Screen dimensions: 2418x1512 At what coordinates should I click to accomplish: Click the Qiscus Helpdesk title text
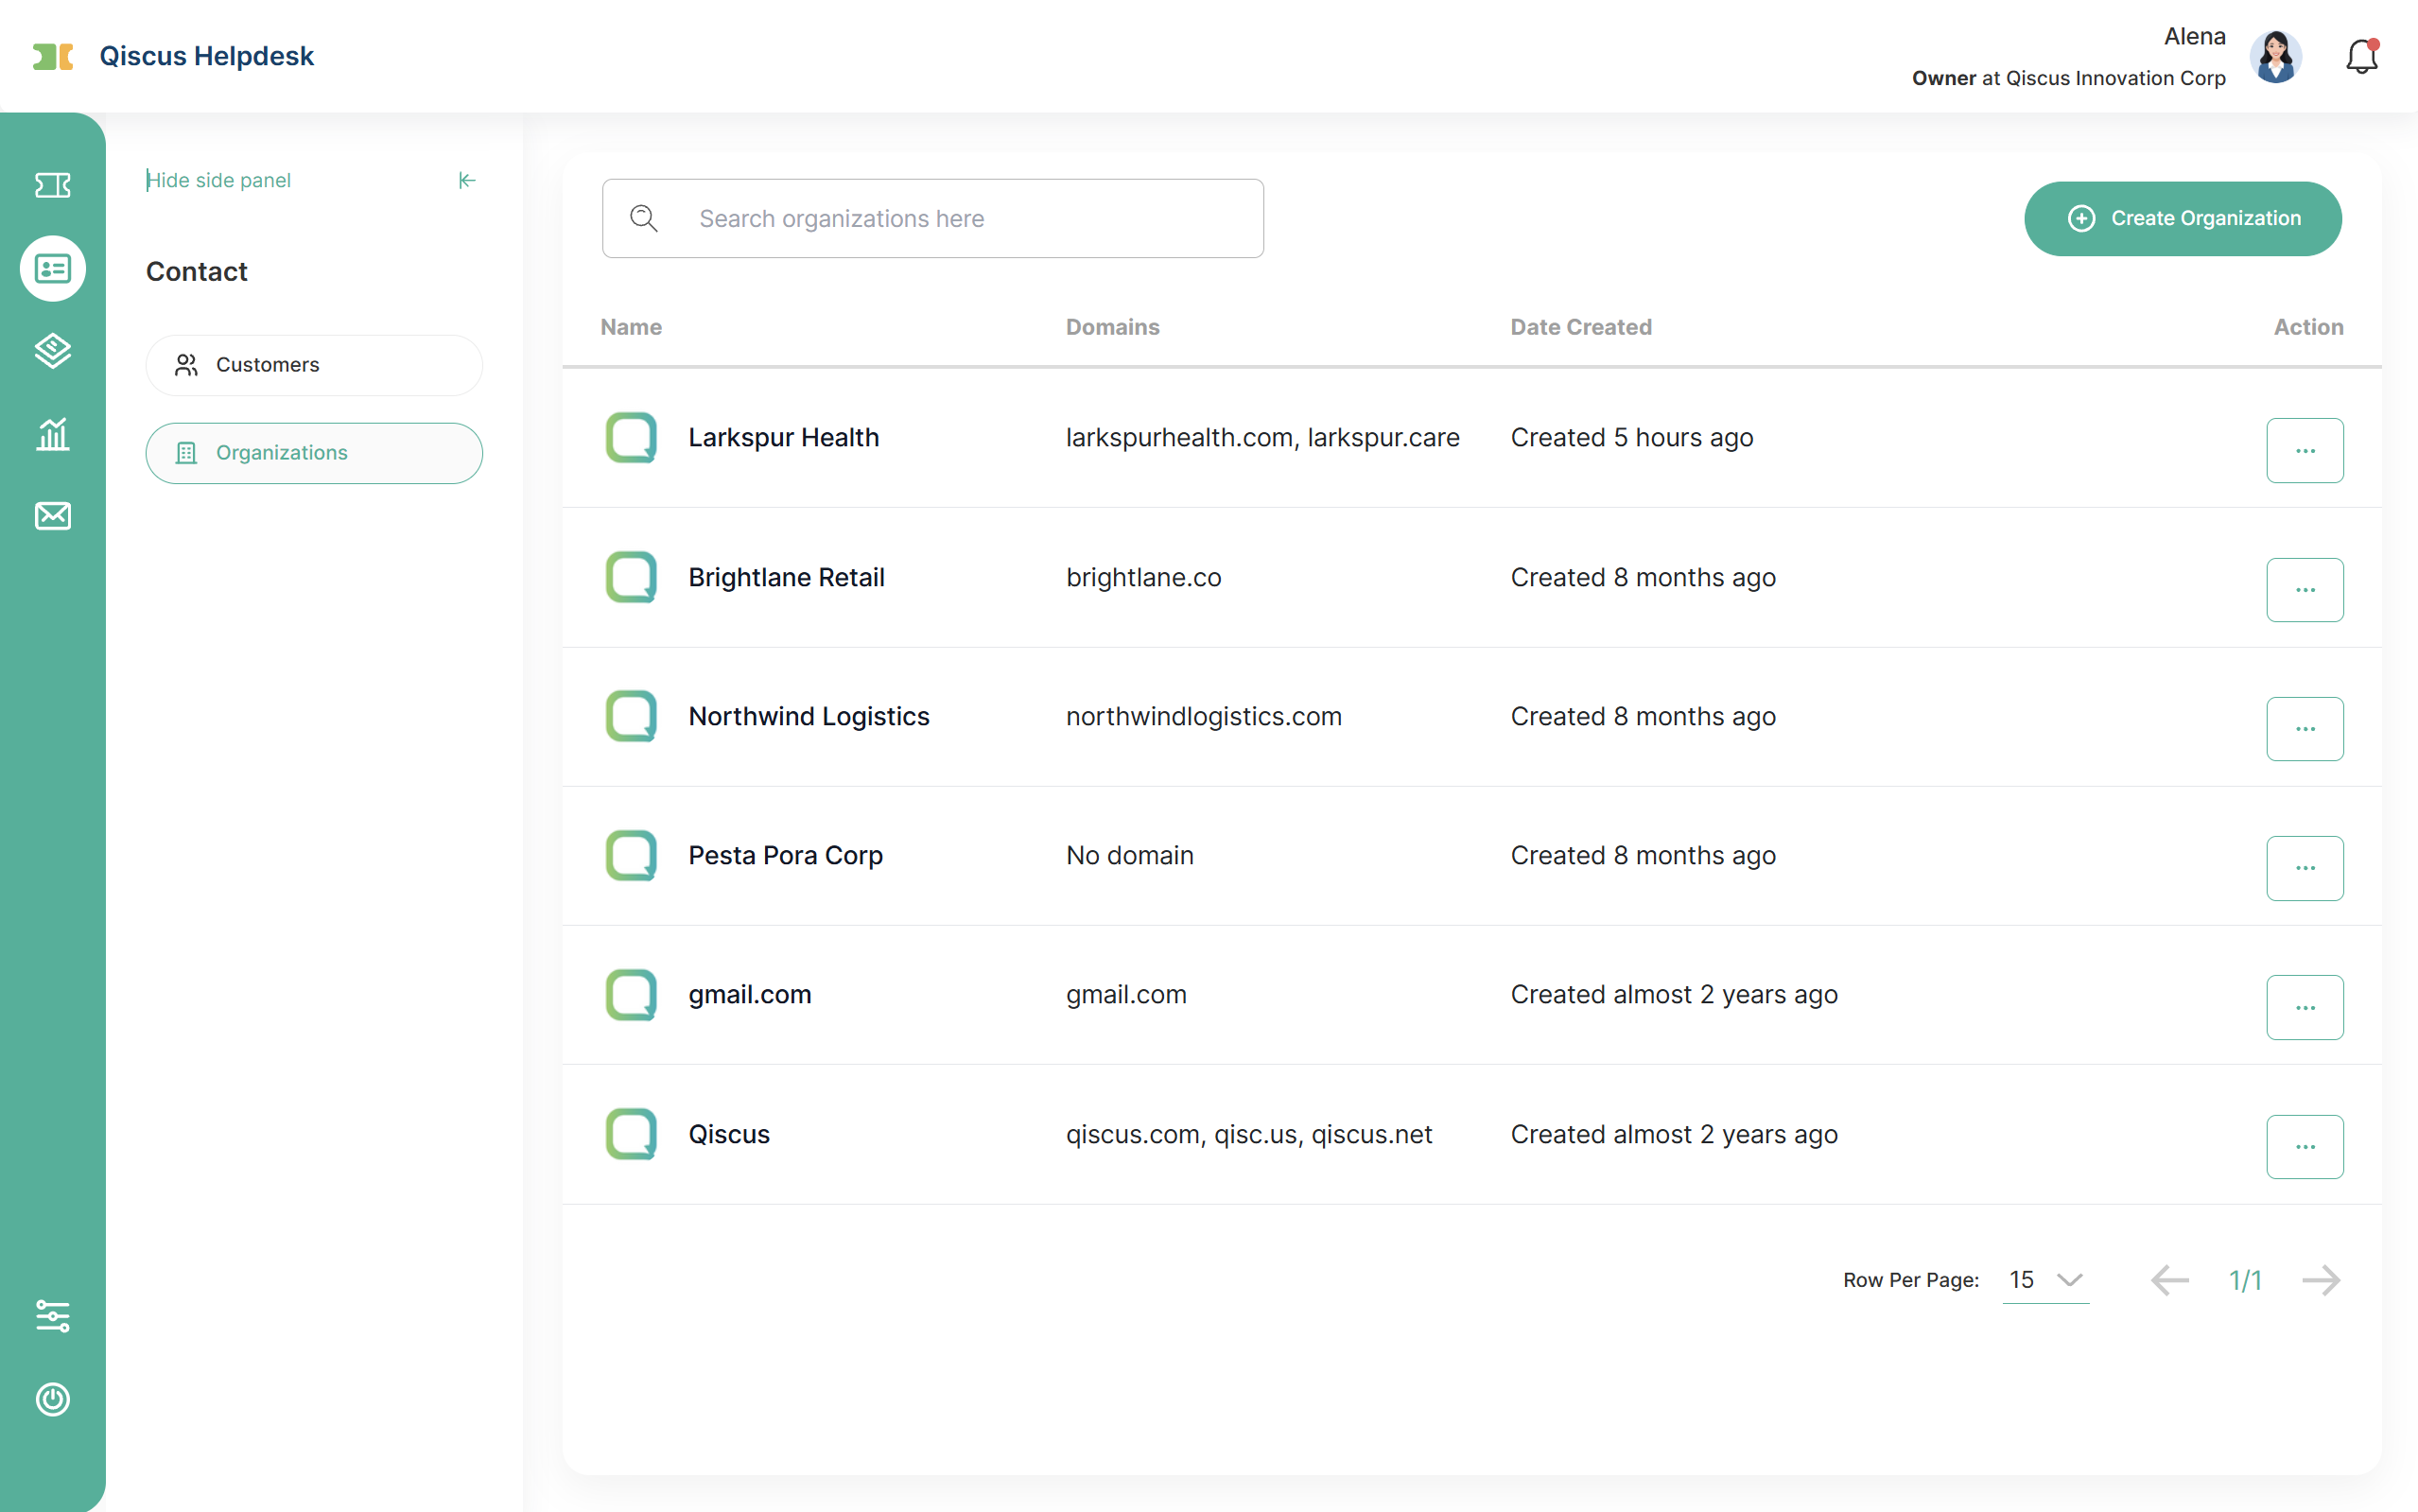(x=206, y=56)
